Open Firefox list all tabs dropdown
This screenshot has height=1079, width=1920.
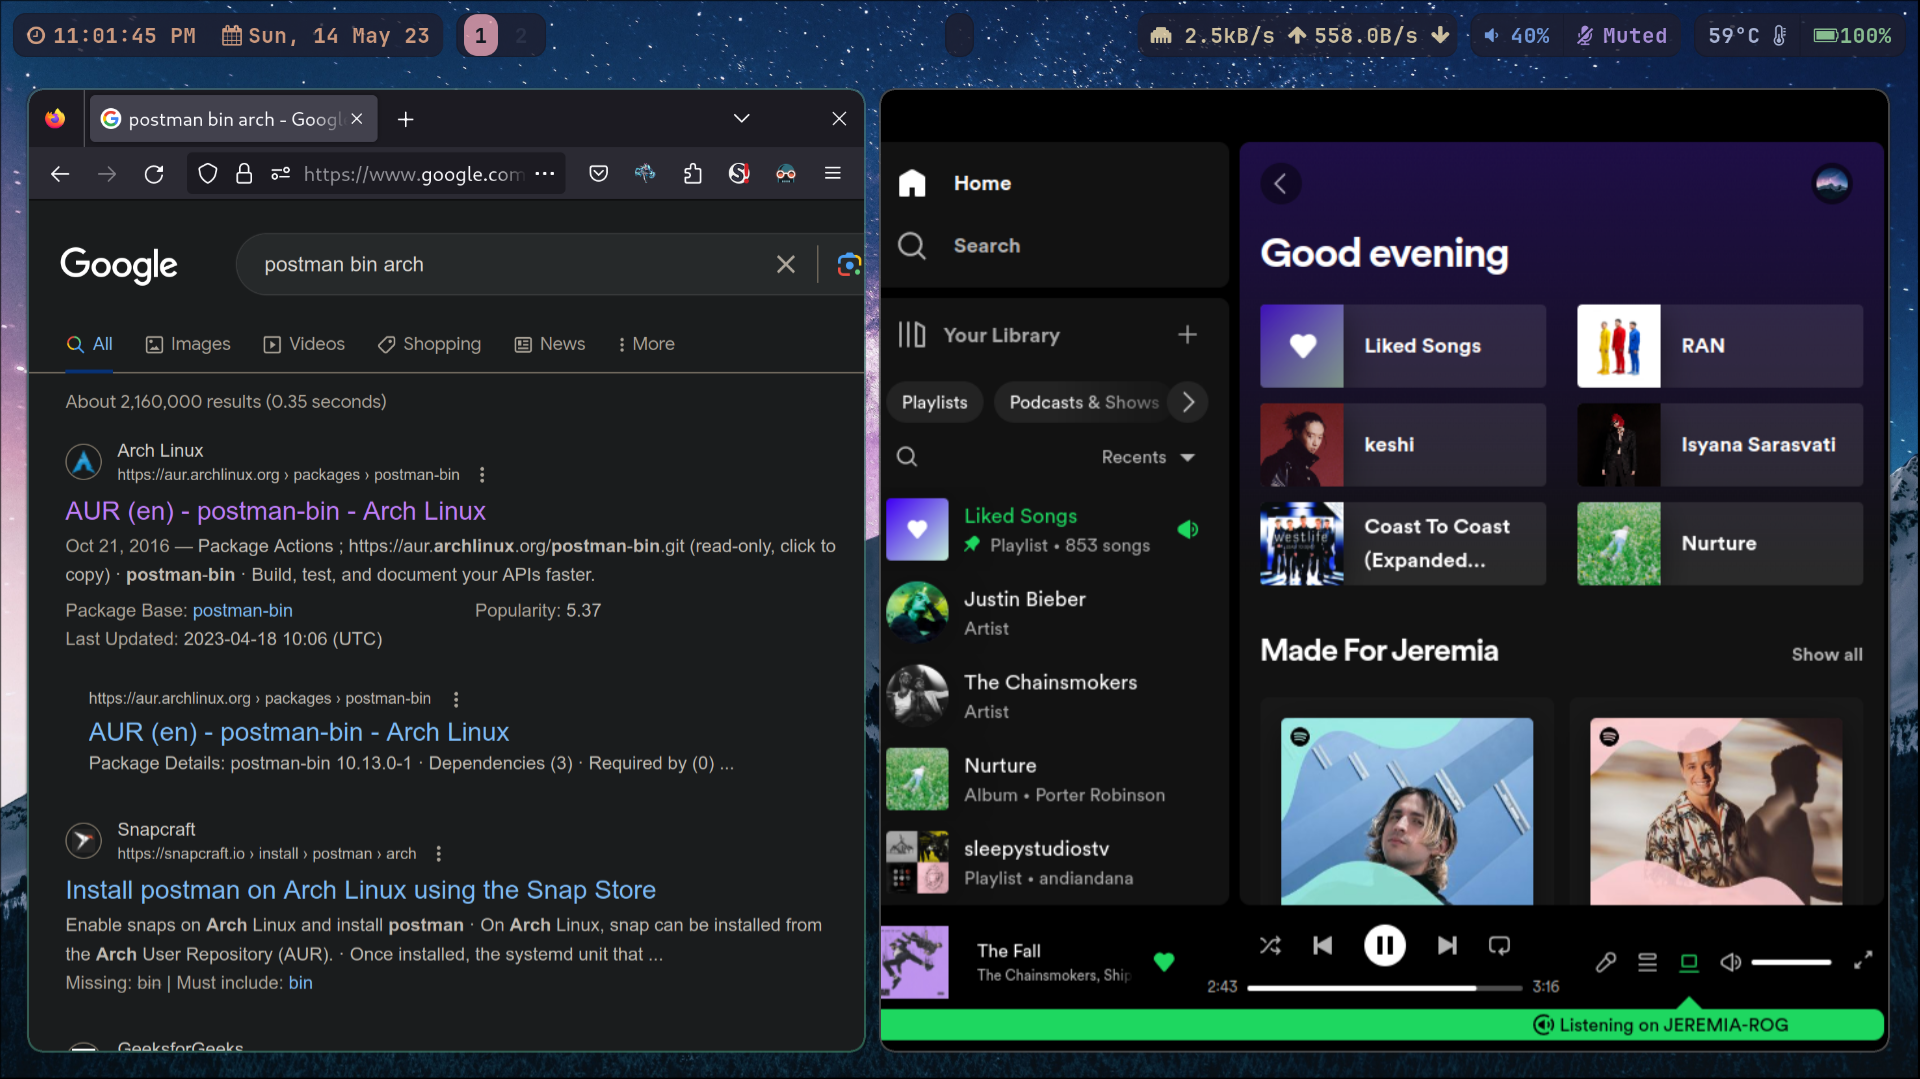pyautogui.click(x=741, y=119)
